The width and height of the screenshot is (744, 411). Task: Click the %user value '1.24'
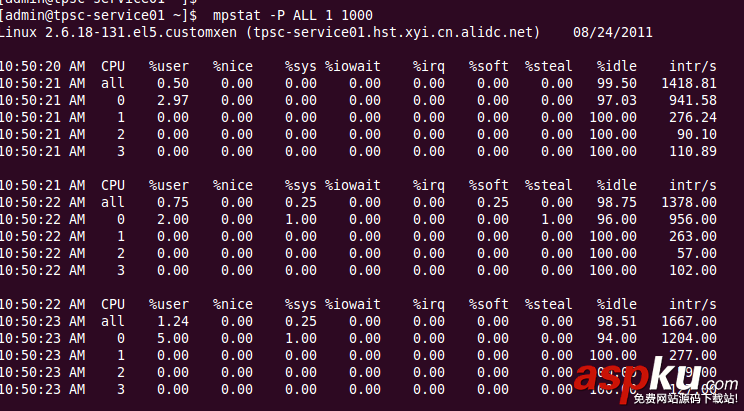point(173,322)
